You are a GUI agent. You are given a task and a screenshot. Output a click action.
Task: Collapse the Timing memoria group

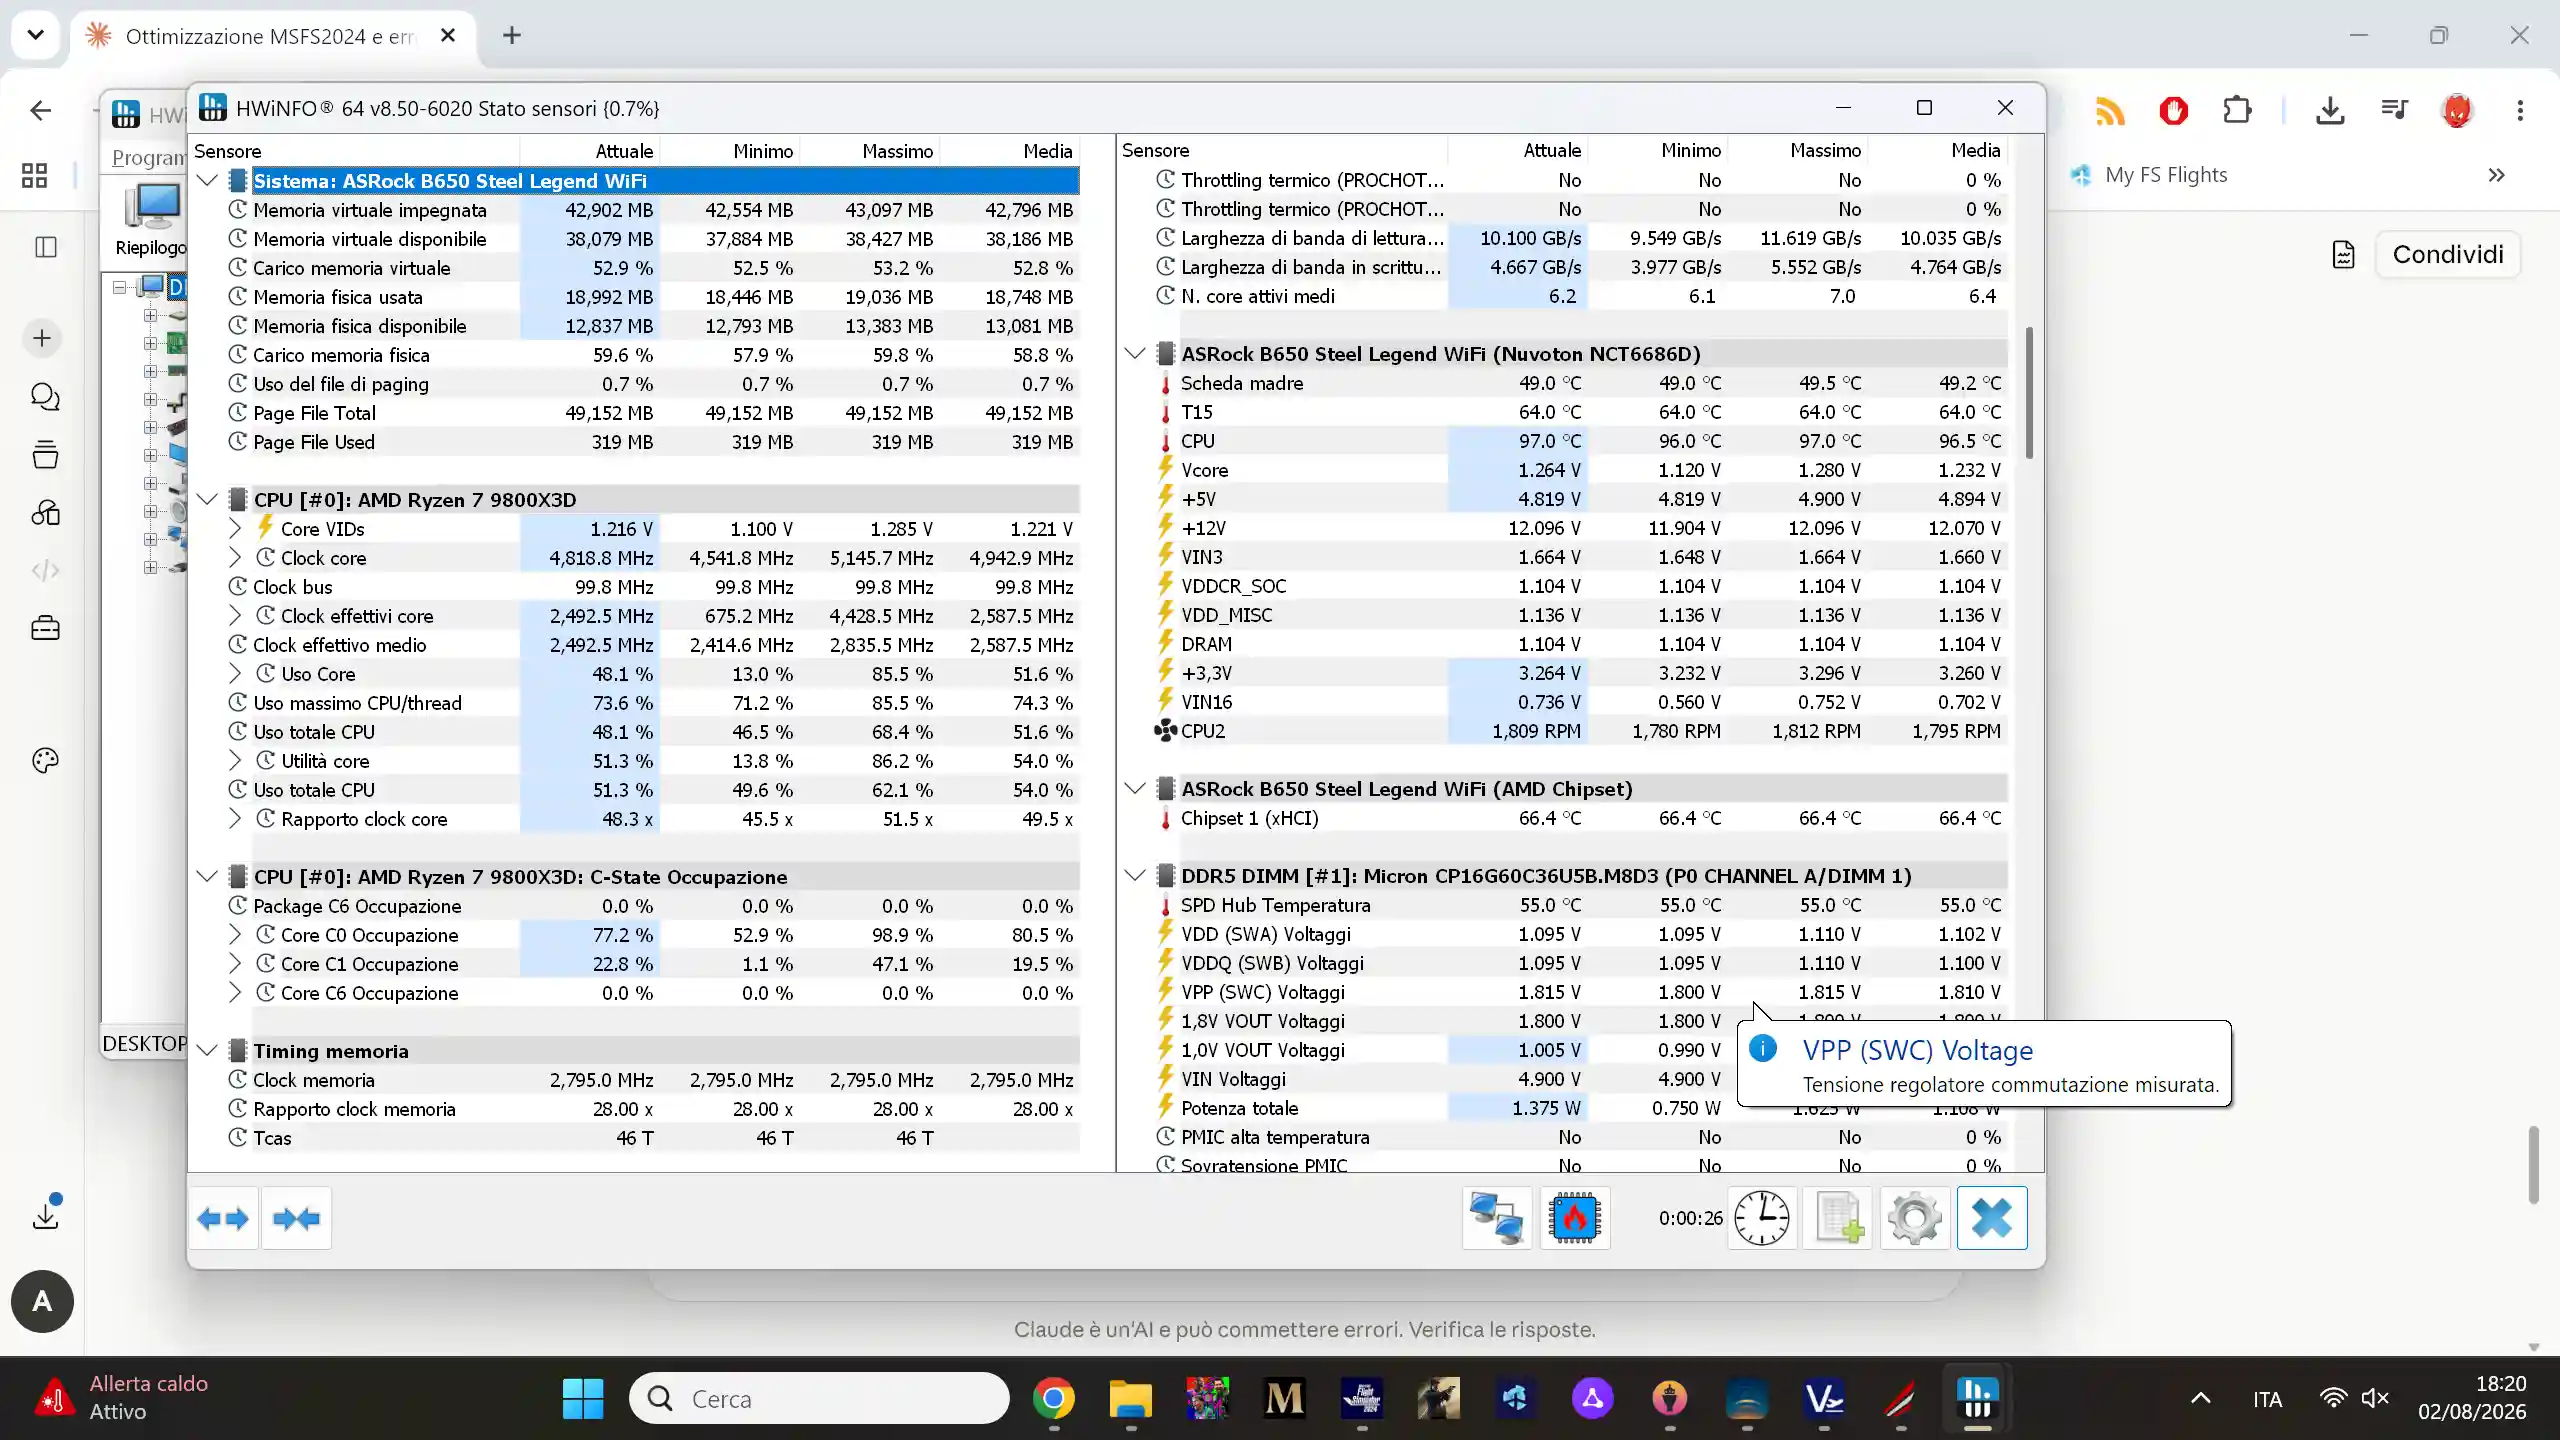(x=208, y=1051)
